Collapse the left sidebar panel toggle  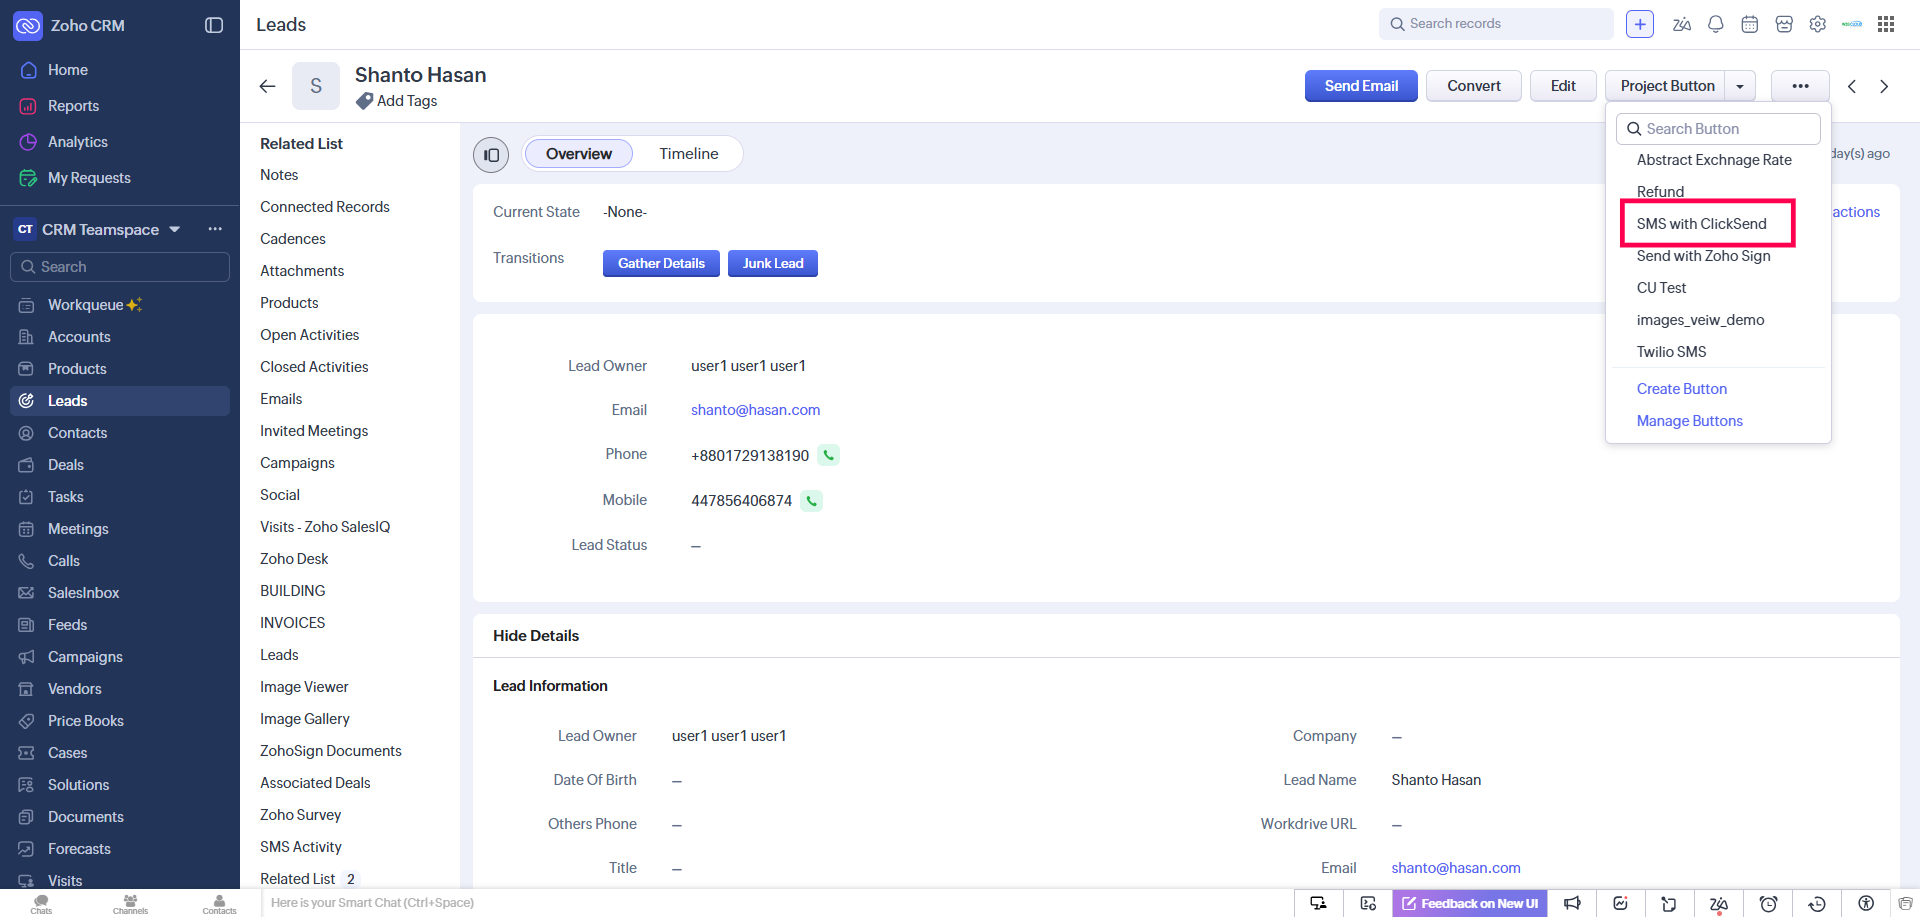[x=214, y=25]
